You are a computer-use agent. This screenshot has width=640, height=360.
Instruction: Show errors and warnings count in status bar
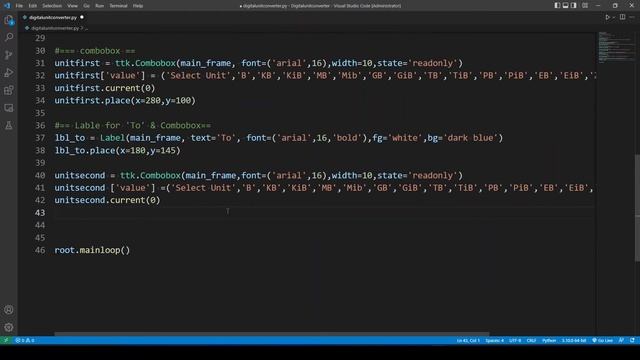click(25, 340)
